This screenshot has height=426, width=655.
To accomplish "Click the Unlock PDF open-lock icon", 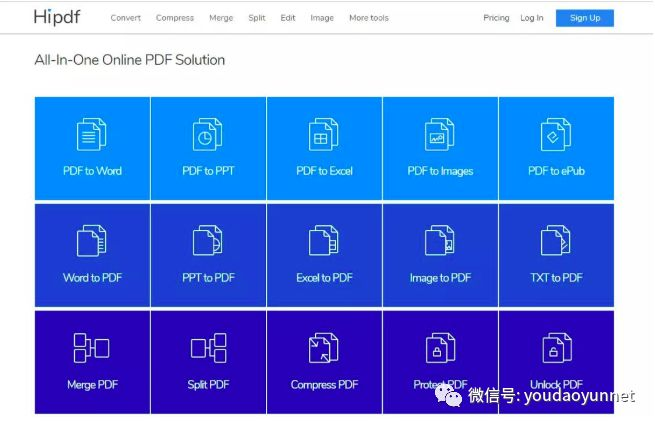I will (557, 347).
